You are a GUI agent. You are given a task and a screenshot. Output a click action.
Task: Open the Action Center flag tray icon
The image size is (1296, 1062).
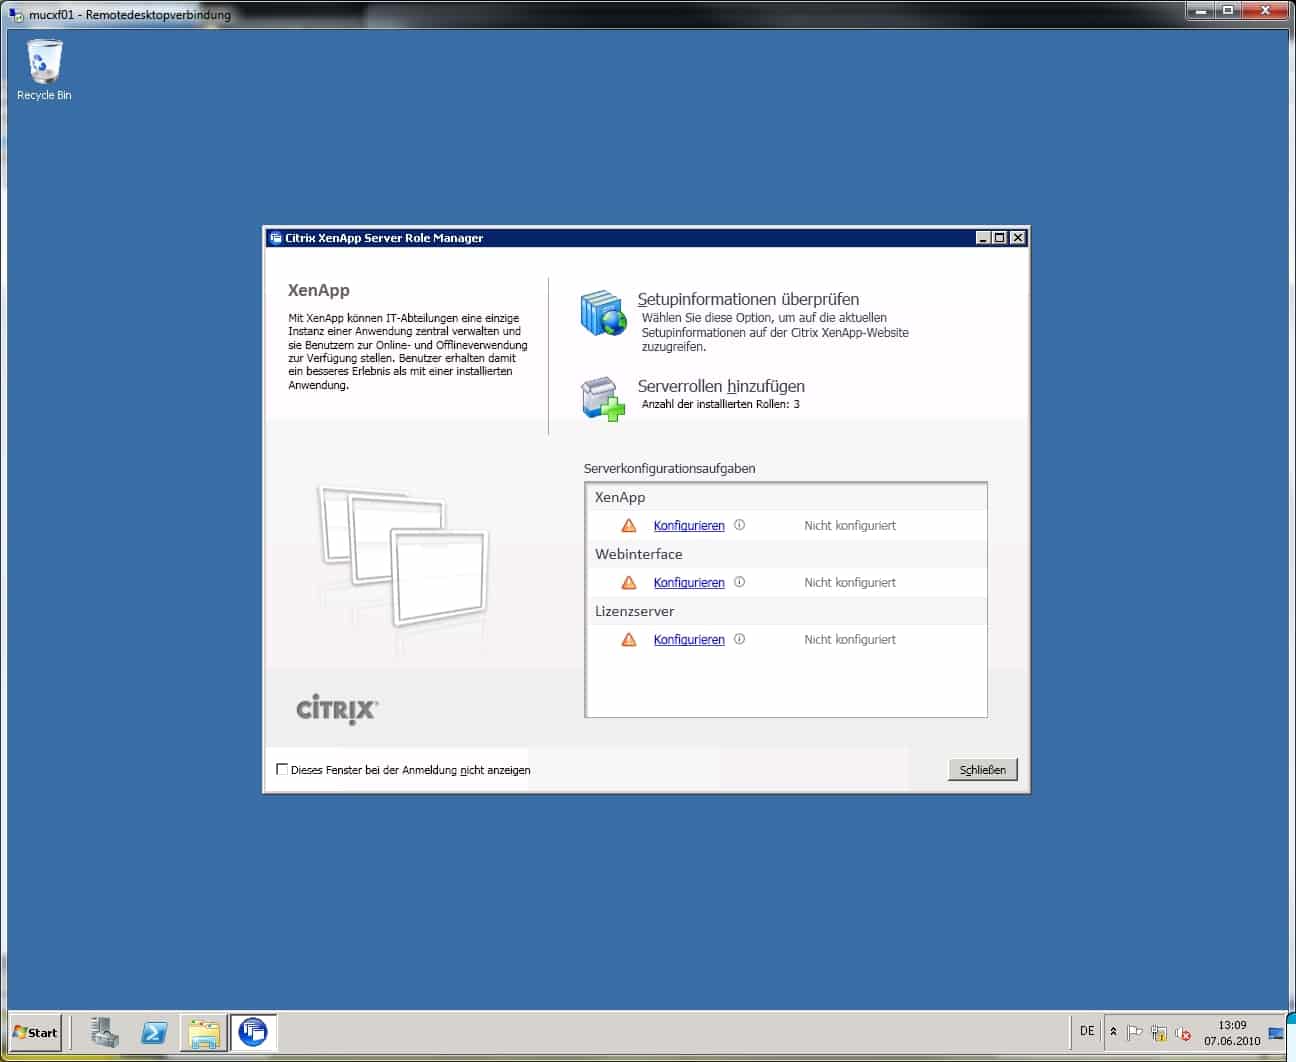[x=1135, y=1033]
